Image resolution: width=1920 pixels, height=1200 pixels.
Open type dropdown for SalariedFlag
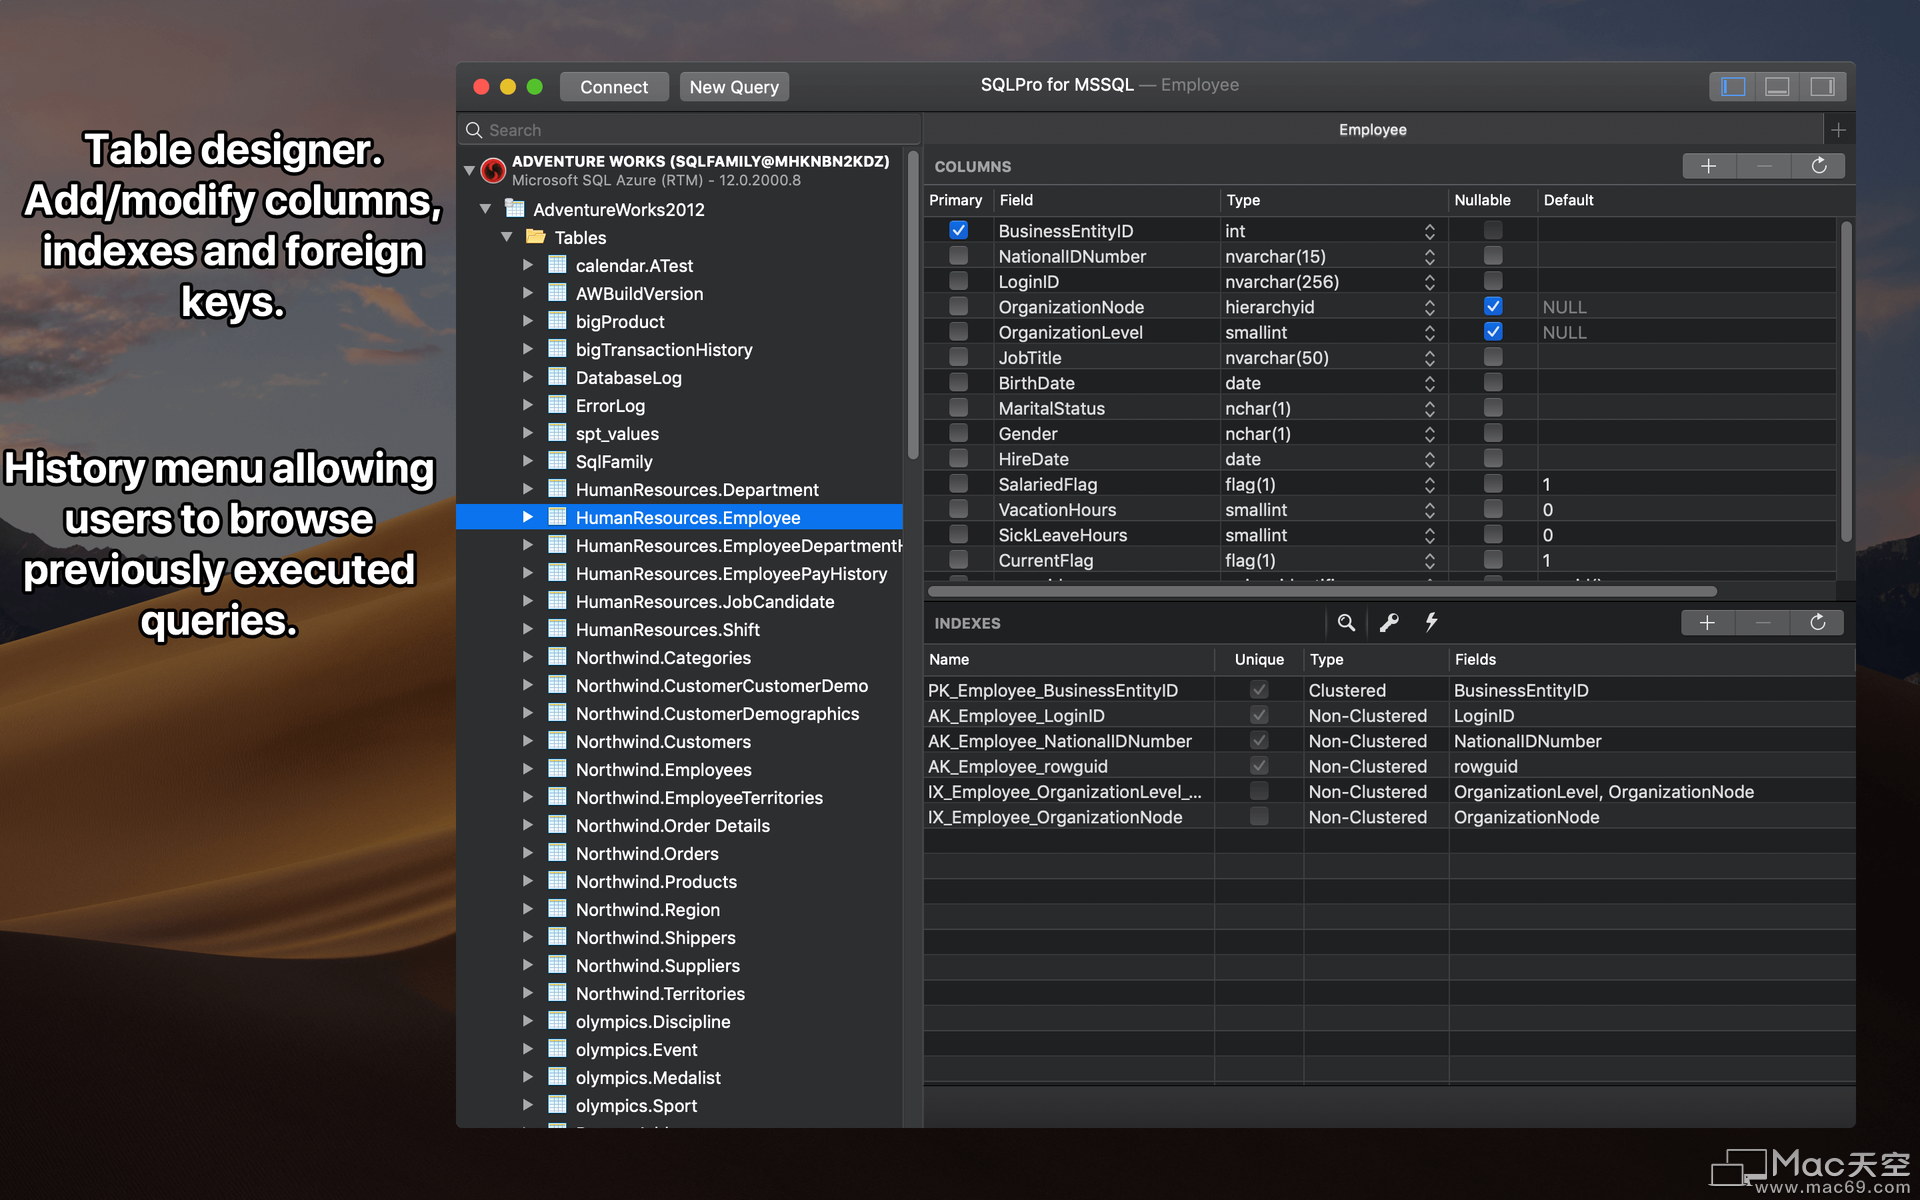1430,484
